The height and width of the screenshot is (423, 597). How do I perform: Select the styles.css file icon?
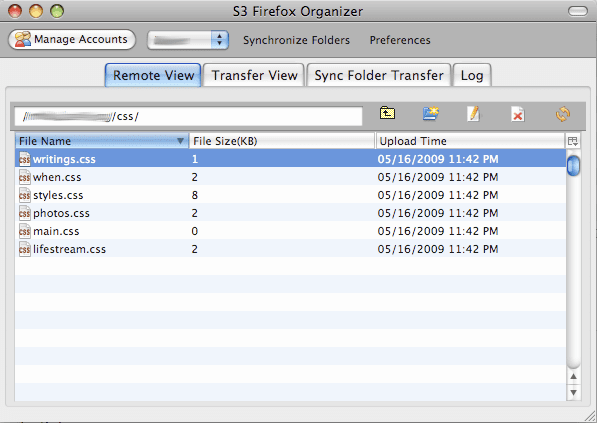[x=24, y=195]
